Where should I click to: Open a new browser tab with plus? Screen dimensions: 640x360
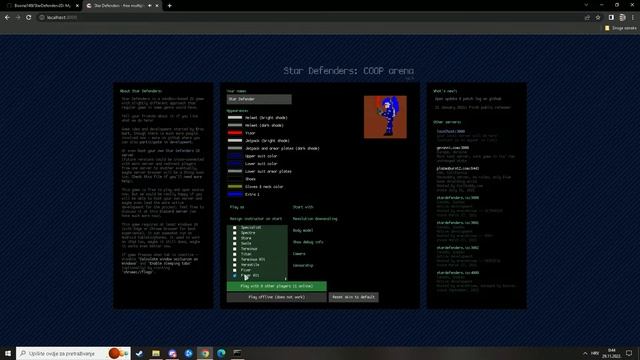[169, 6]
